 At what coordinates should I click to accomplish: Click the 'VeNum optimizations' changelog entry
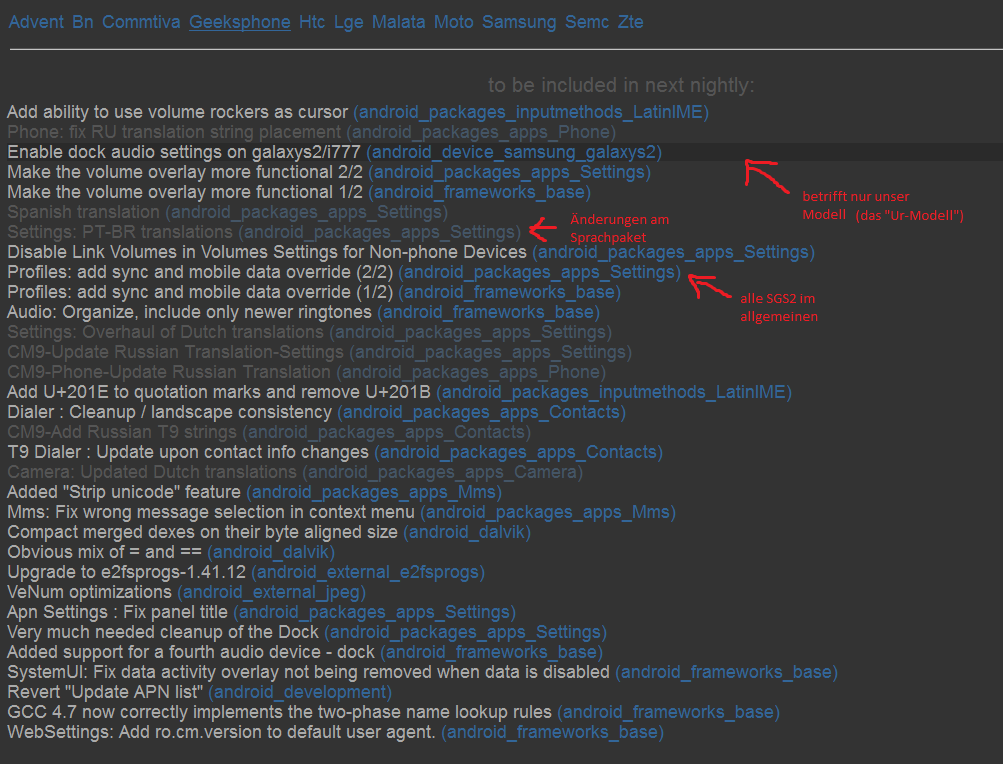[x=89, y=592]
